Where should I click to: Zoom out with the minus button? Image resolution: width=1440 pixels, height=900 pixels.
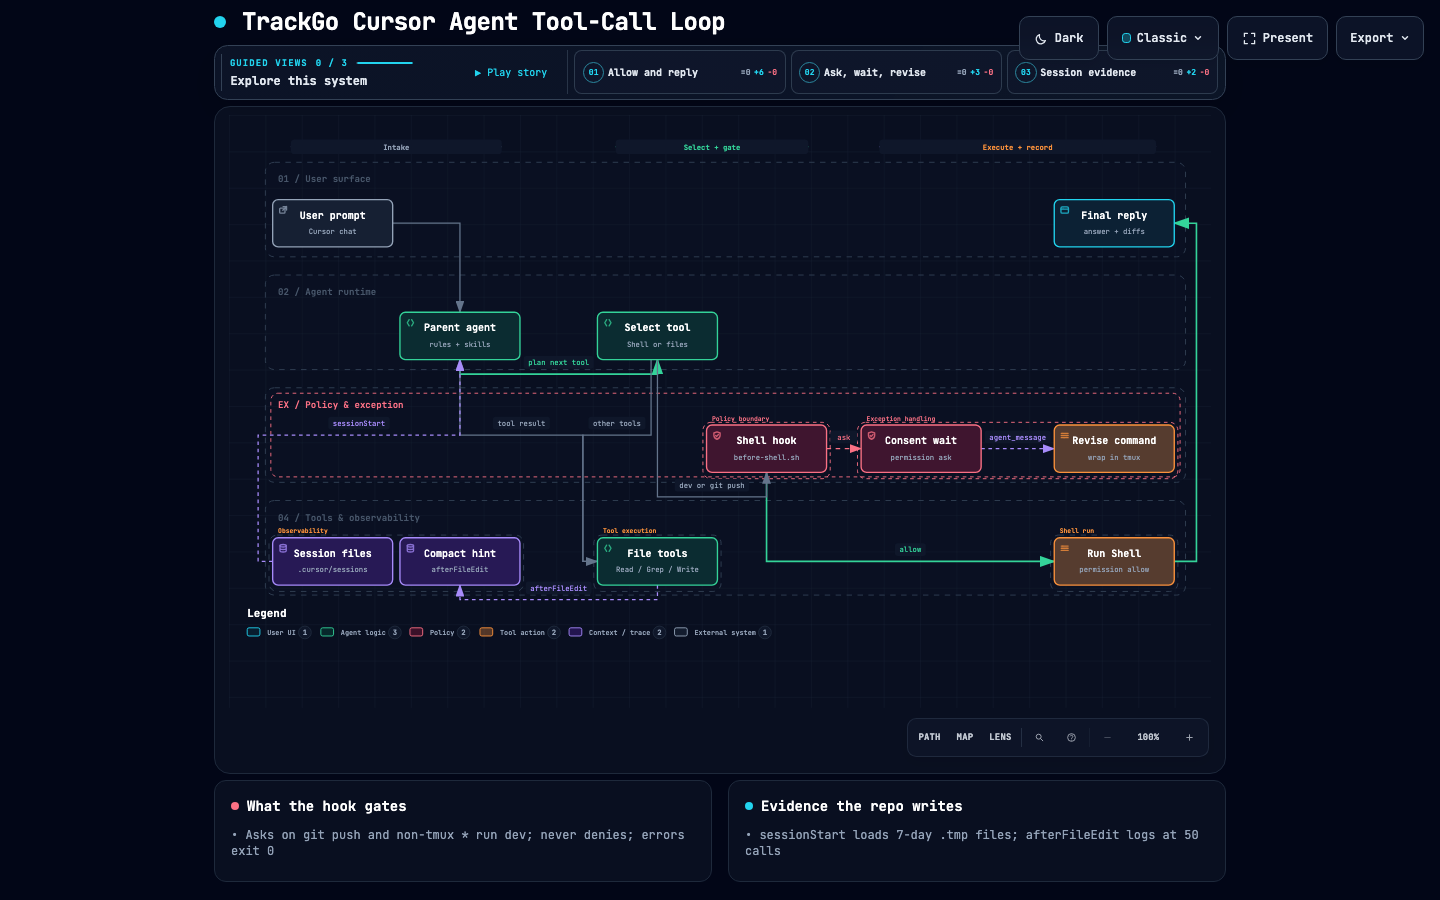point(1107,738)
